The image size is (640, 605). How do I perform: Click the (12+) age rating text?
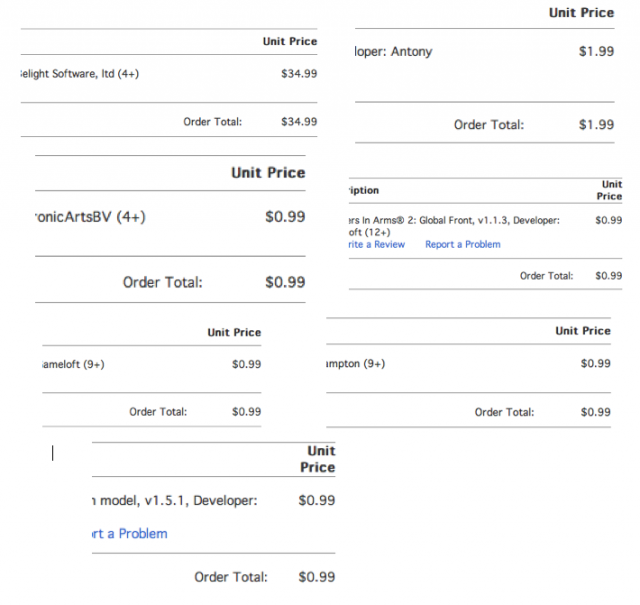pos(374,232)
